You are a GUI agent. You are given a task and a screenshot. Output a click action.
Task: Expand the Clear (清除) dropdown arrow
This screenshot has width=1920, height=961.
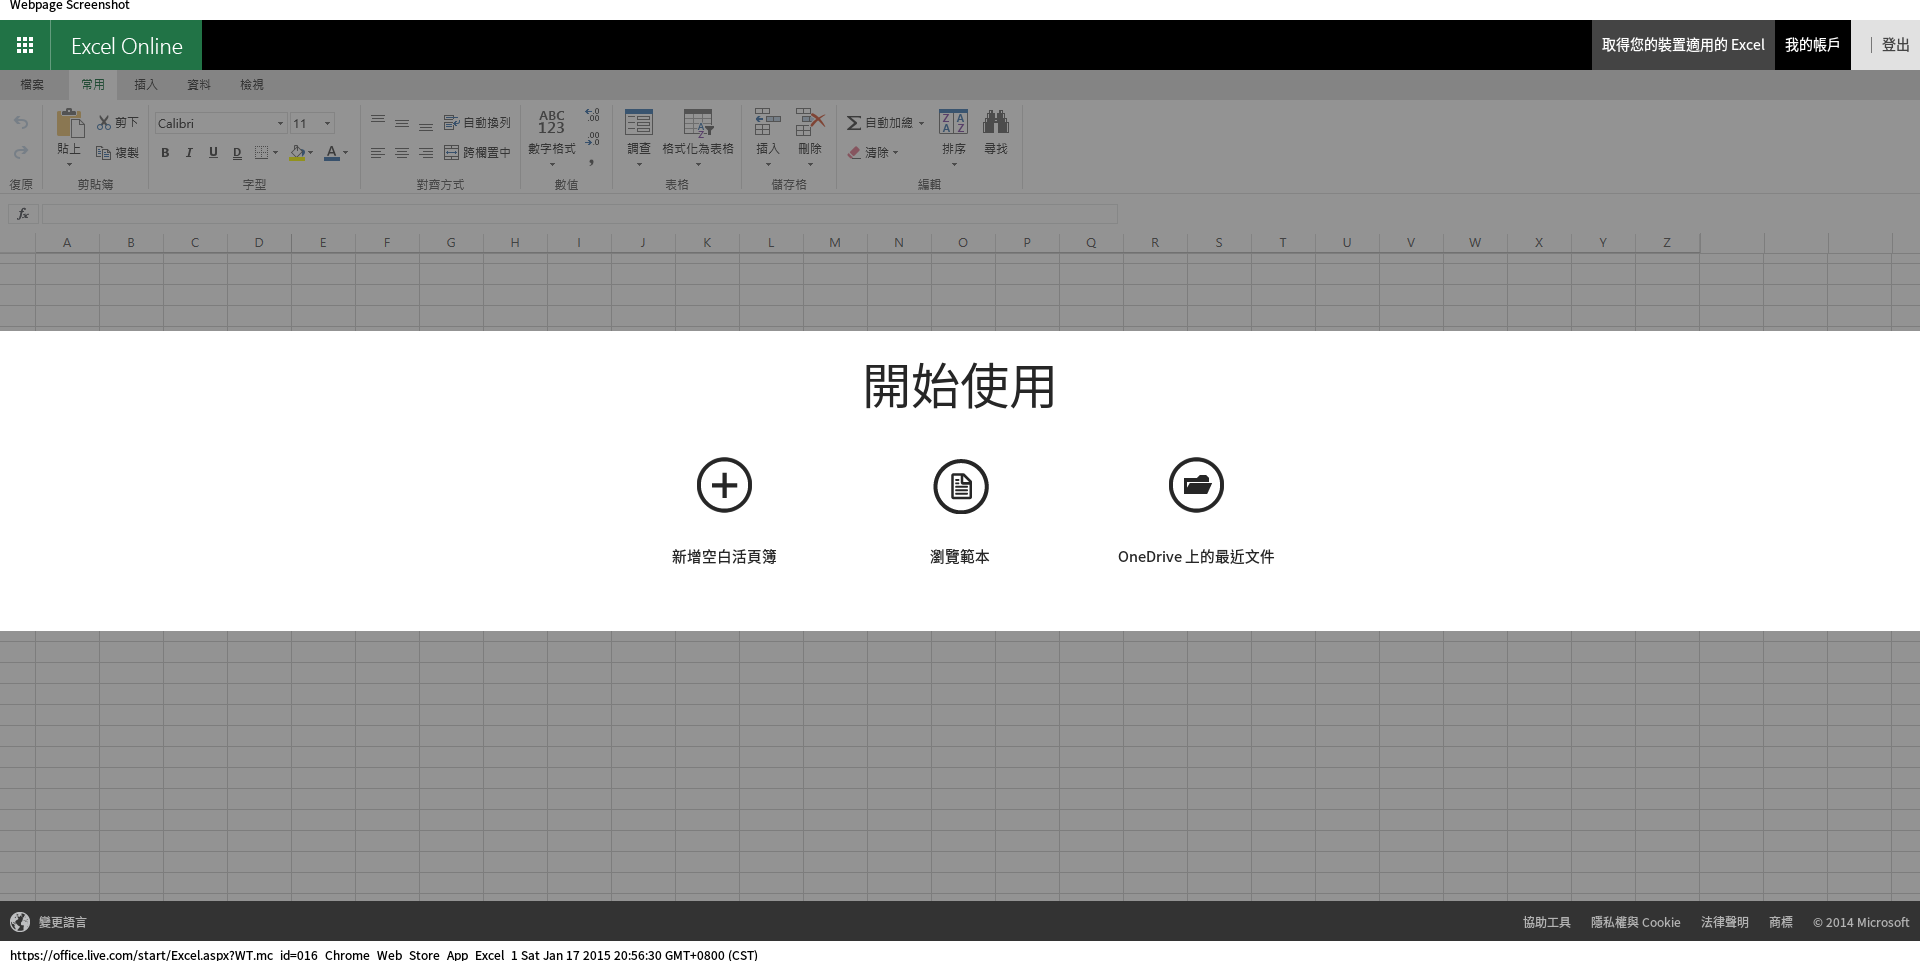pos(895,153)
